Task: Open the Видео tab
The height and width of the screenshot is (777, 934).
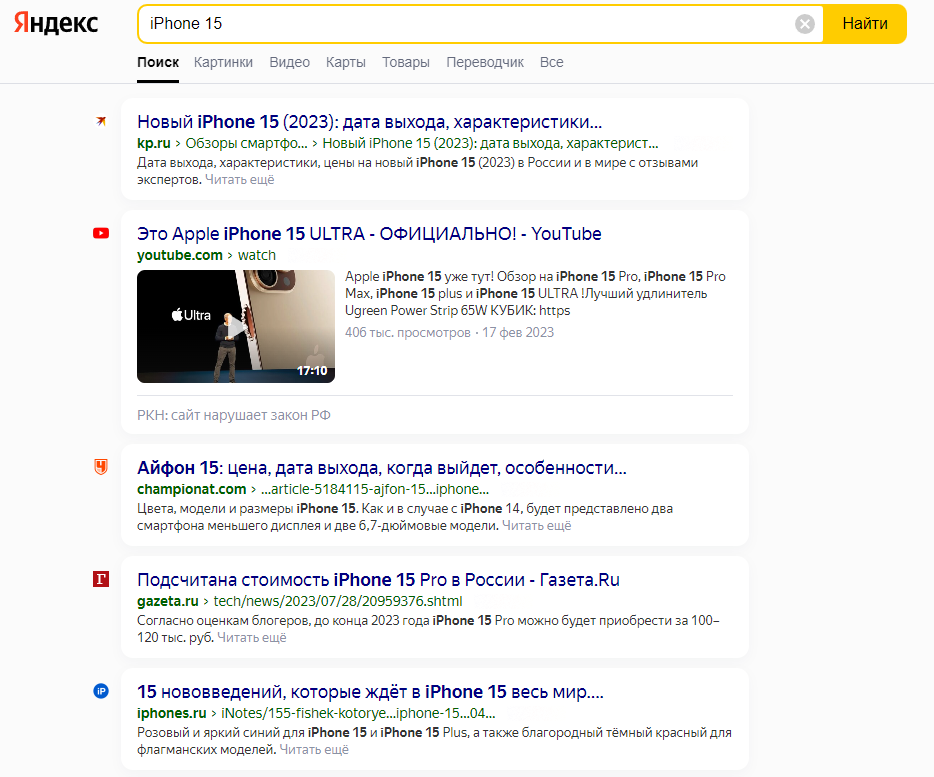Action: [x=289, y=62]
